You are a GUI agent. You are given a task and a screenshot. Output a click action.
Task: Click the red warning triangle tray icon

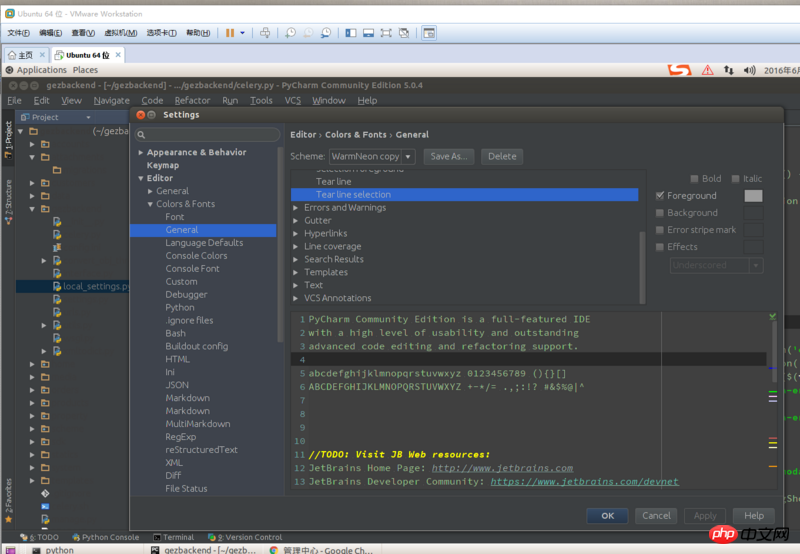[708, 70]
